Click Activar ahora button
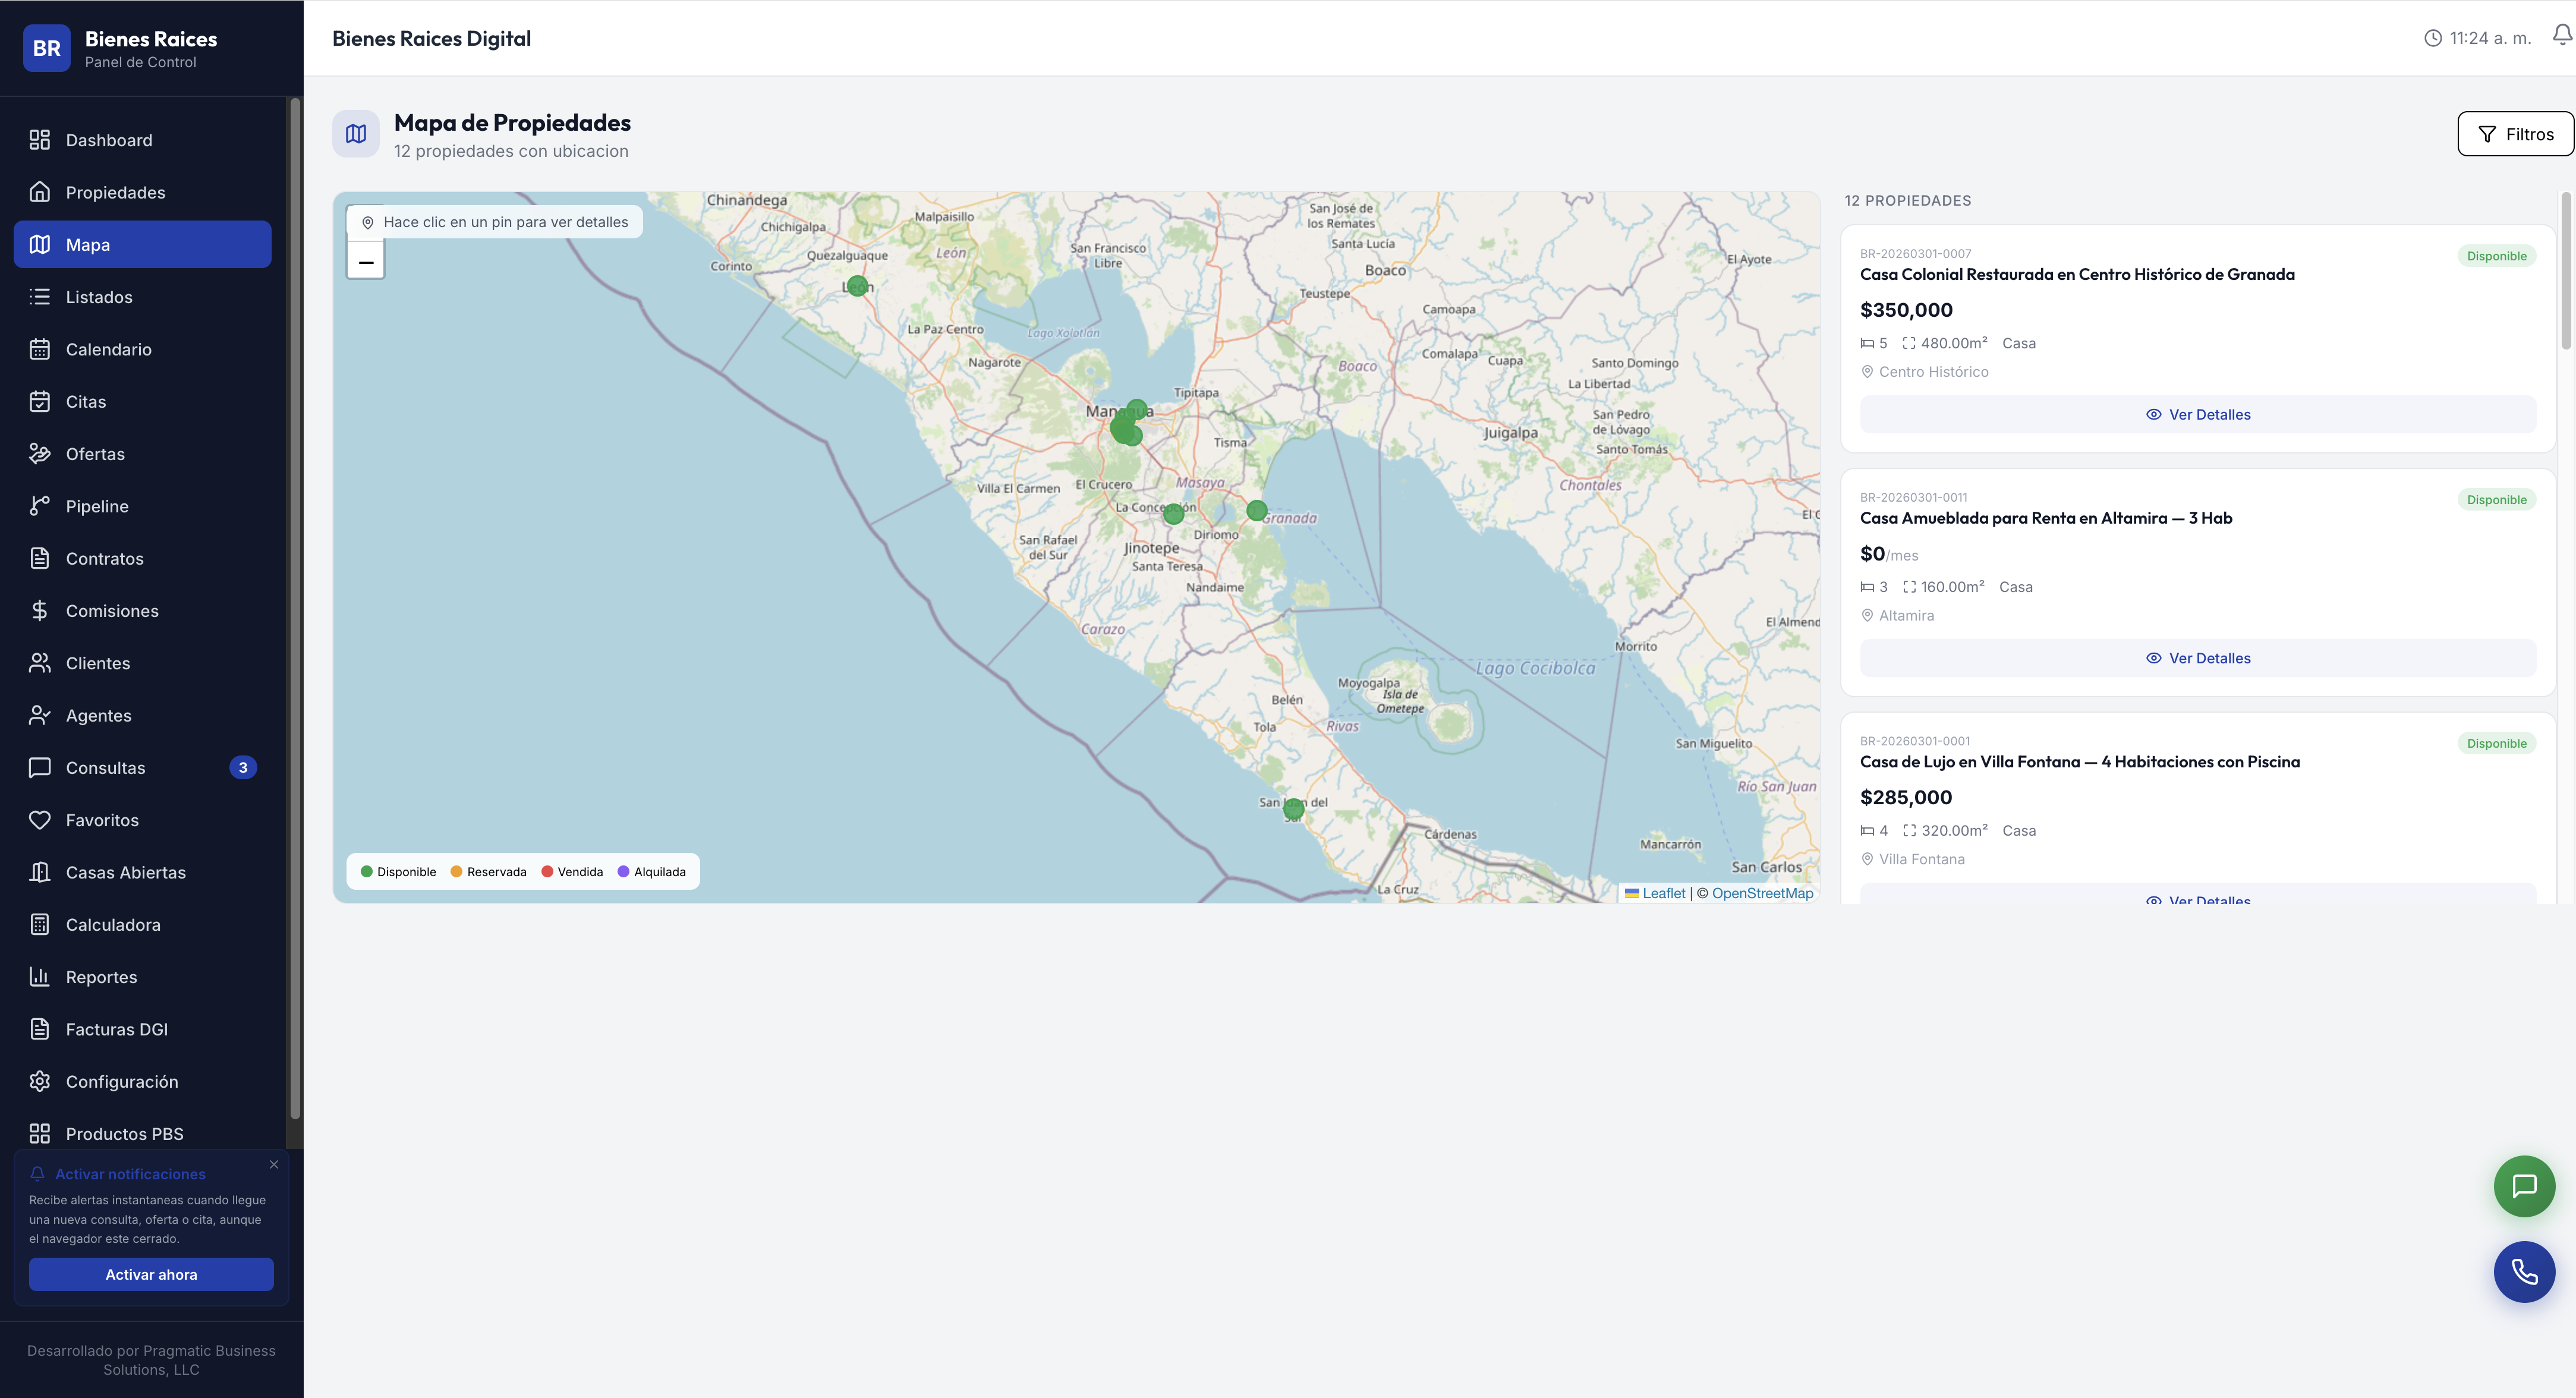Screen dimensions: 2576x1398 pos(151,1274)
